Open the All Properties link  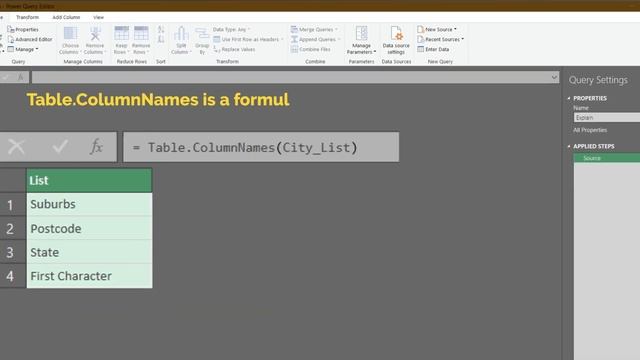[x=590, y=130]
